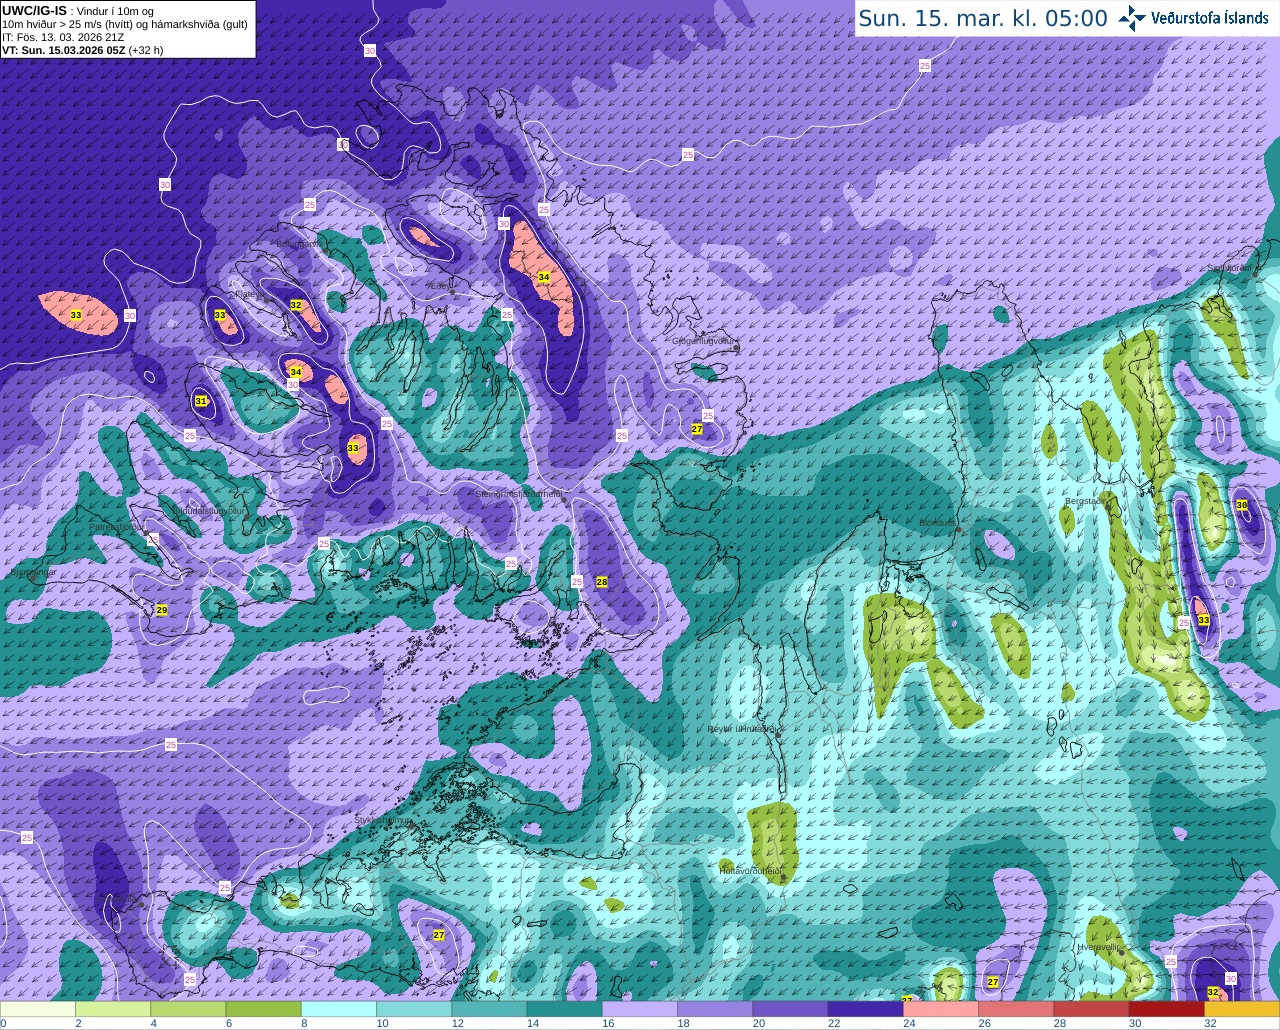The height and width of the screenshot is (1030, 1280).
Task: Click the Æðey station marker
Action: point(453,292)
